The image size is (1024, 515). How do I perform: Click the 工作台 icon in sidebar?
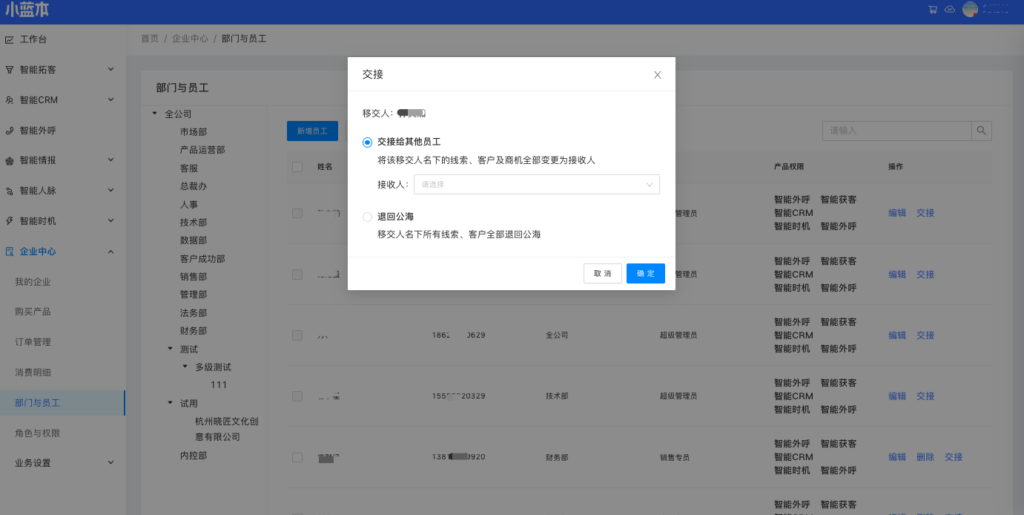point(9,40)
